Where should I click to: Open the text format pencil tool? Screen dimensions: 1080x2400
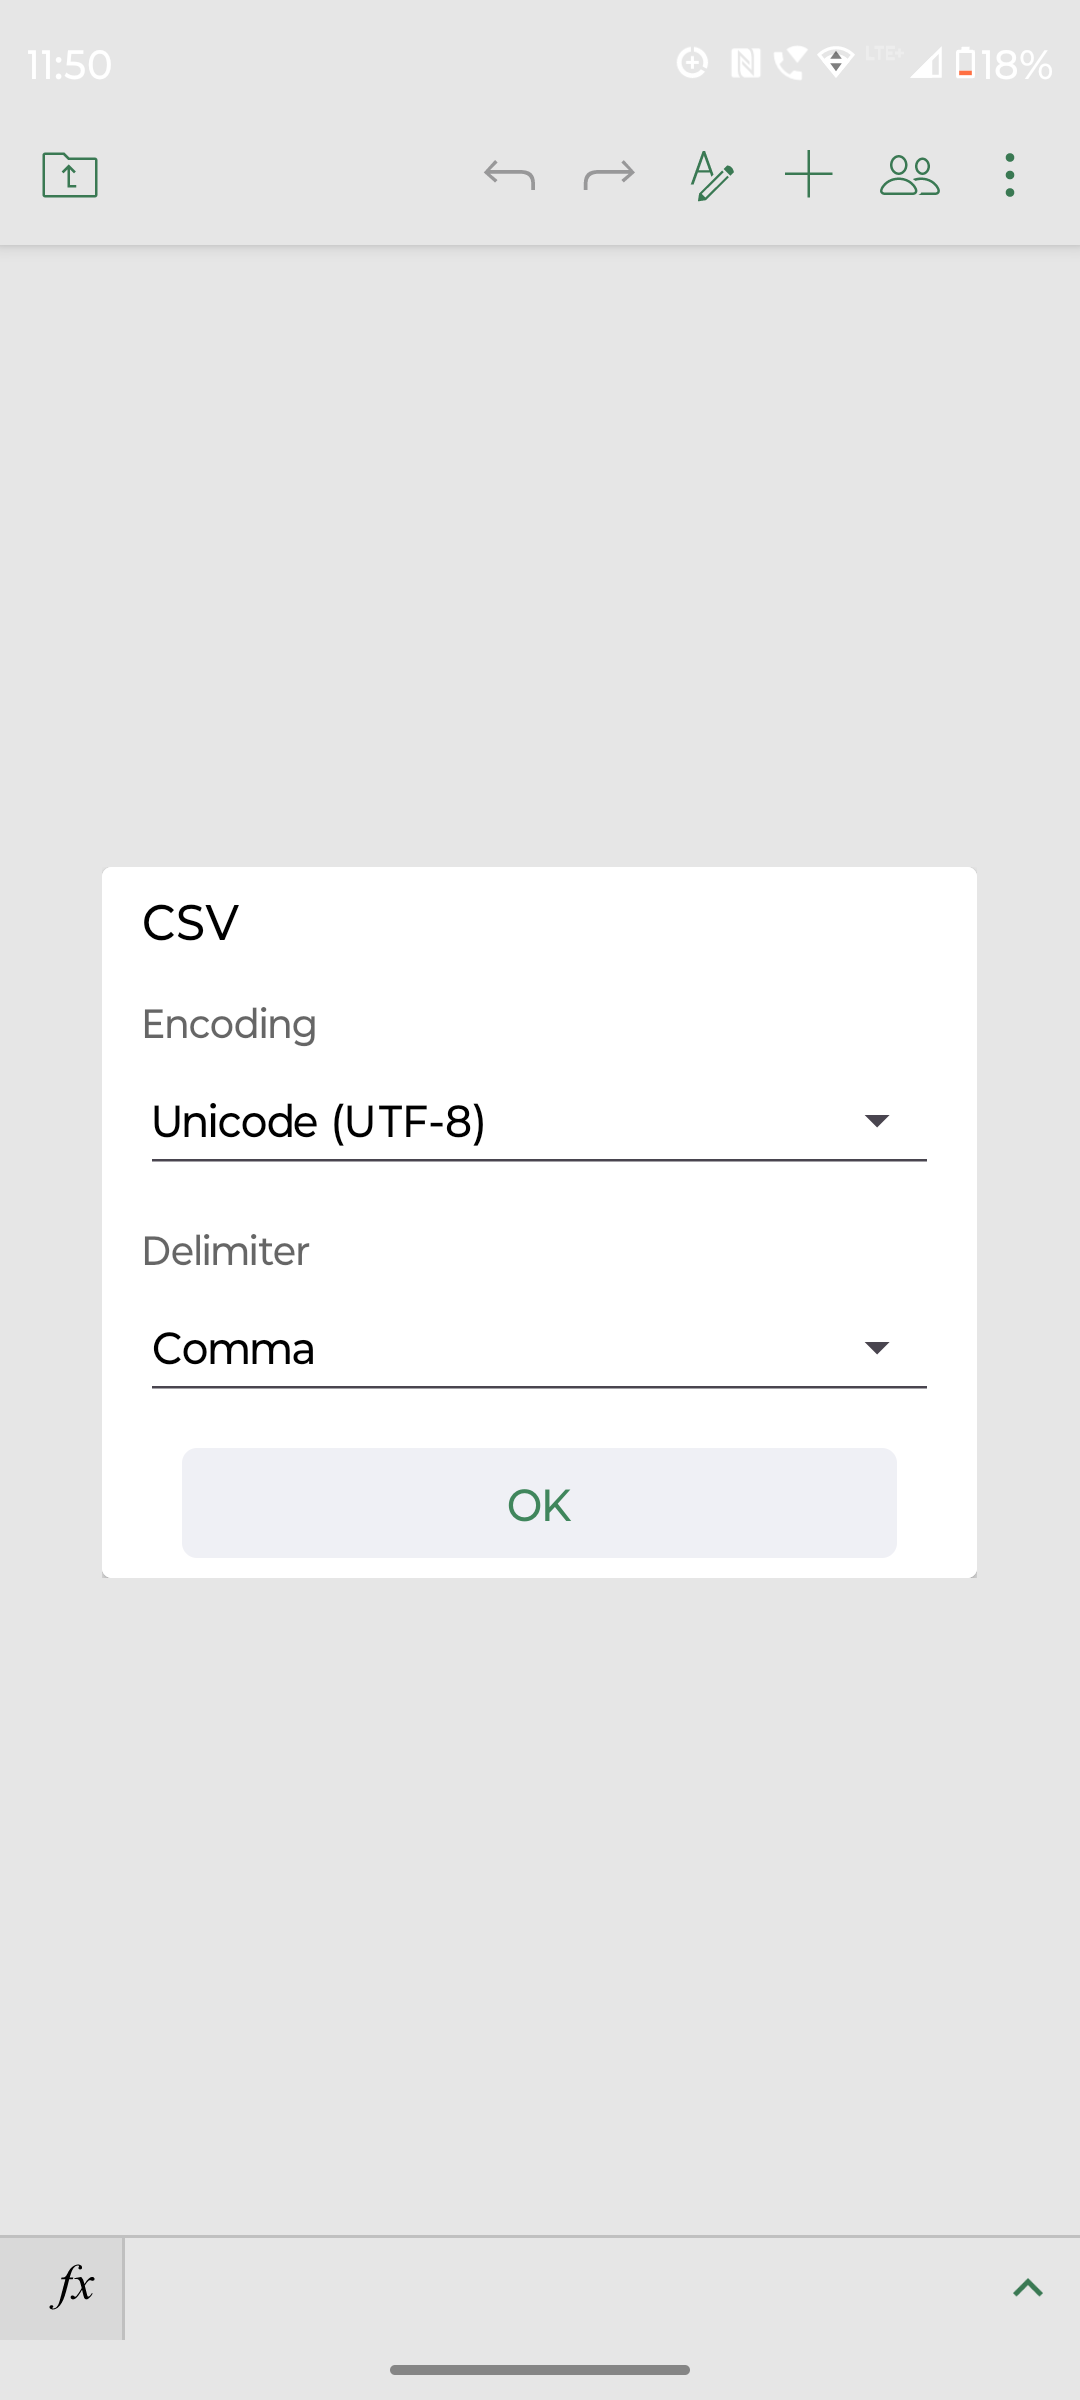tap(712, 176)
